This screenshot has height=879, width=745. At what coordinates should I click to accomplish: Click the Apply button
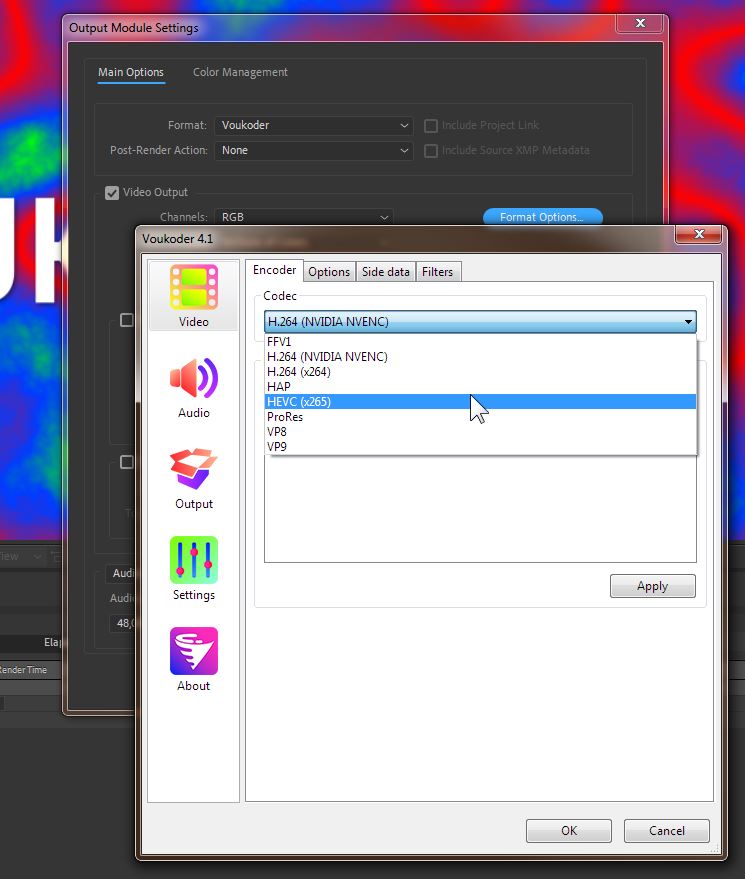point(653,586)
